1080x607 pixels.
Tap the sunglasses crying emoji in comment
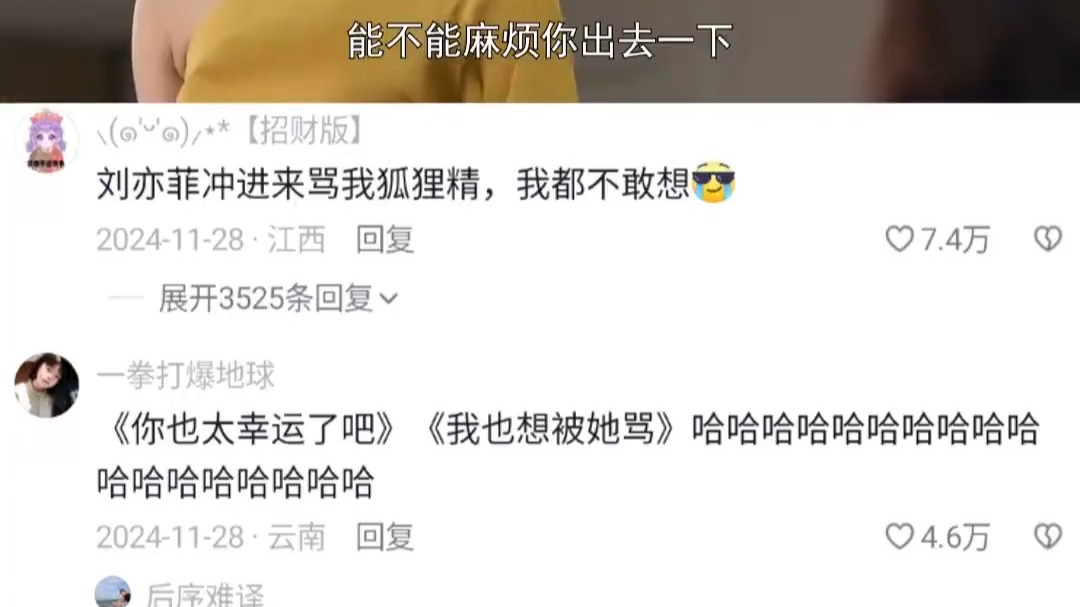714,183
